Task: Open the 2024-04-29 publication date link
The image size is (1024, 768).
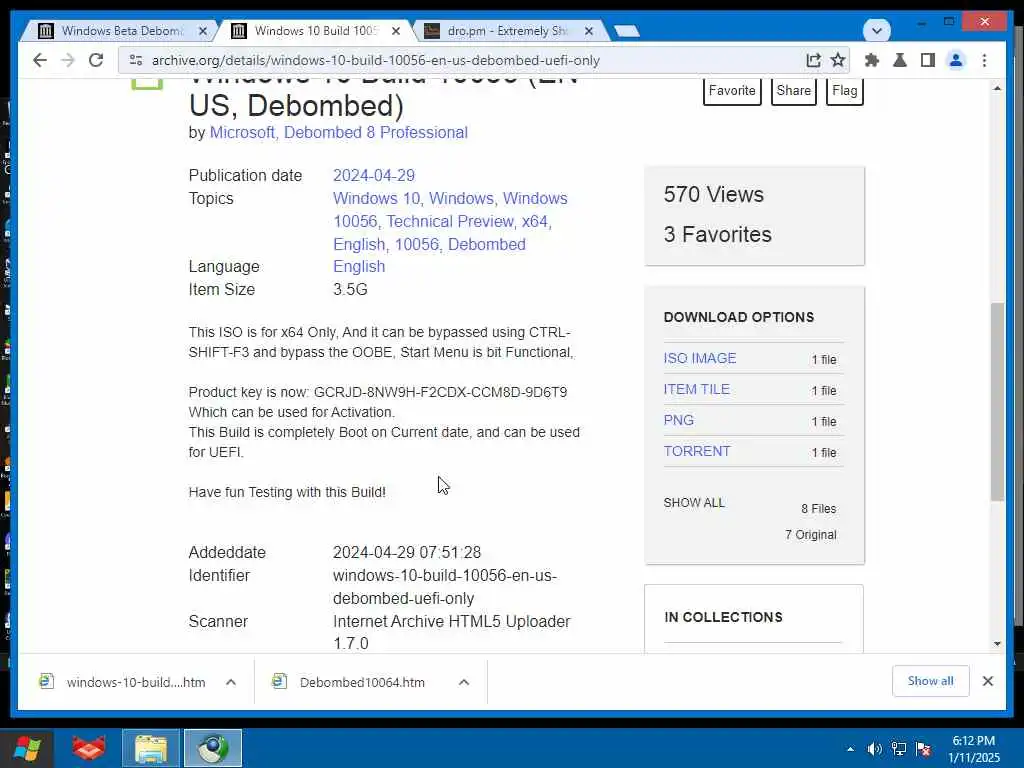Action: (374, 176)
